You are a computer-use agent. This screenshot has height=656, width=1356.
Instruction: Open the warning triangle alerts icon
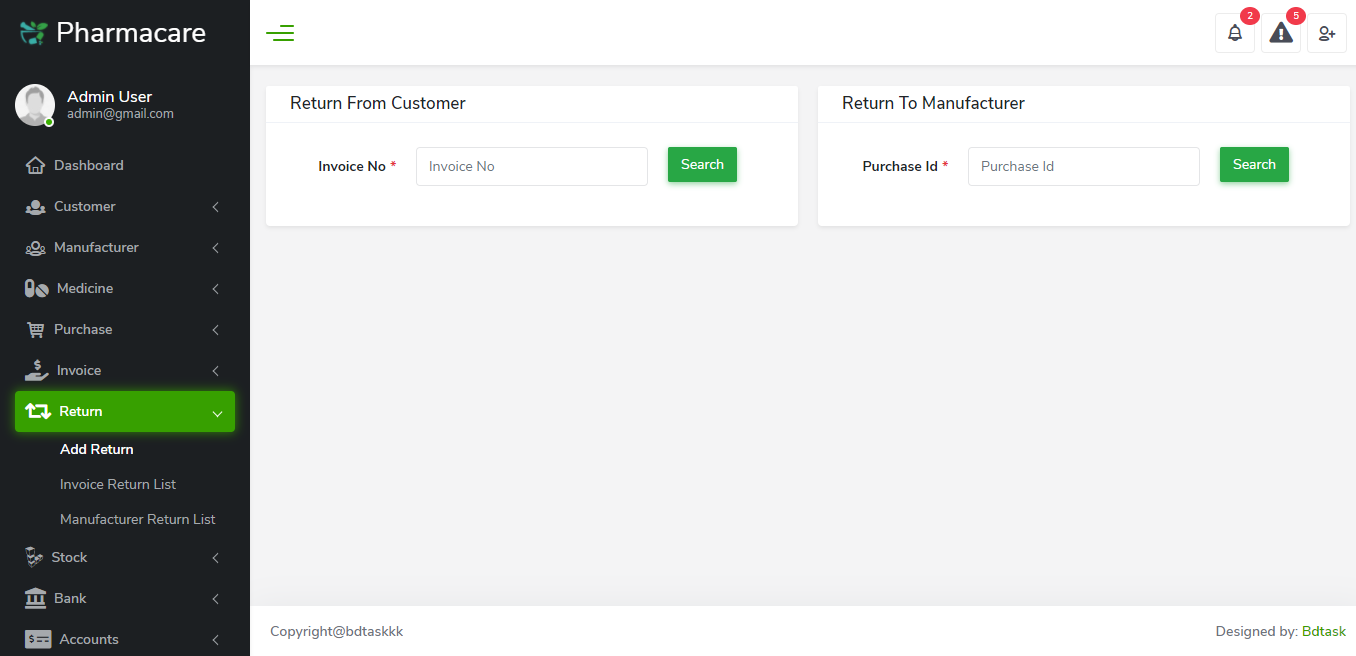point(1280,33)
